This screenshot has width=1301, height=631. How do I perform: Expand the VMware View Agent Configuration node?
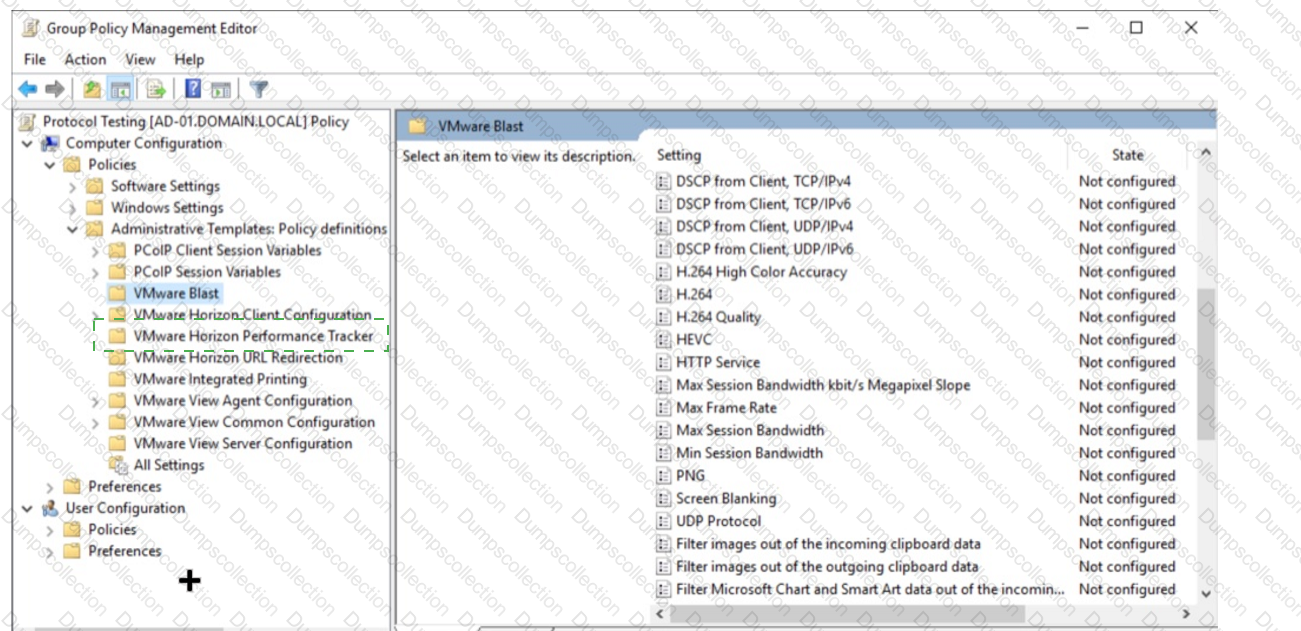(x=95, y=401)
